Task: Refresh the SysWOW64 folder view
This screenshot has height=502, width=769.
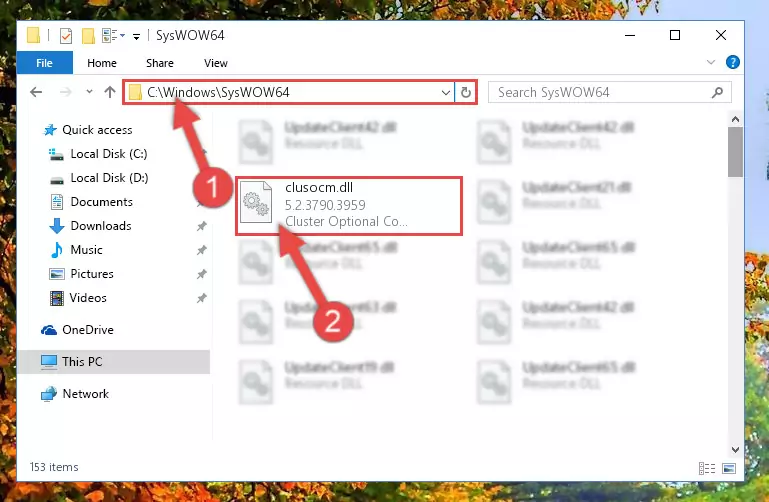Action: [x=465, y=92]
